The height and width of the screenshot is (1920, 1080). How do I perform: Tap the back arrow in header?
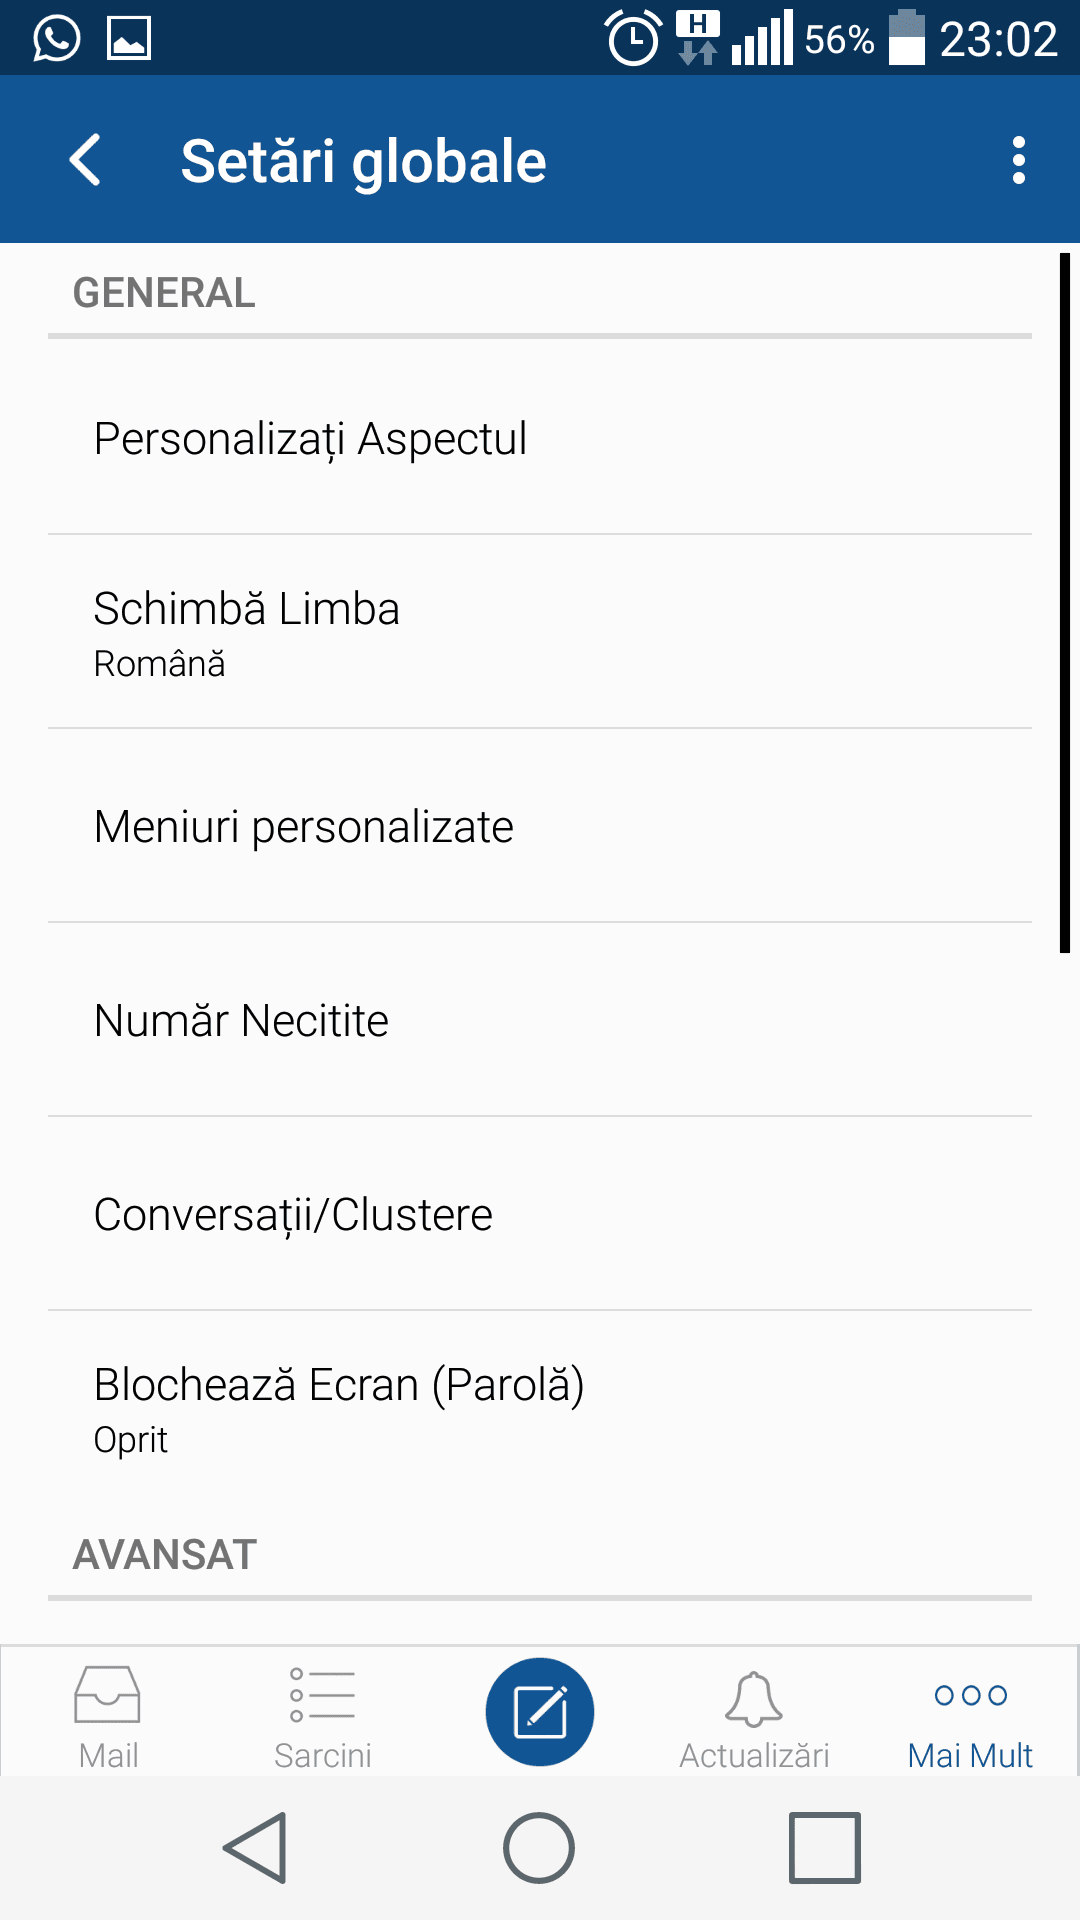pos(86,160)
